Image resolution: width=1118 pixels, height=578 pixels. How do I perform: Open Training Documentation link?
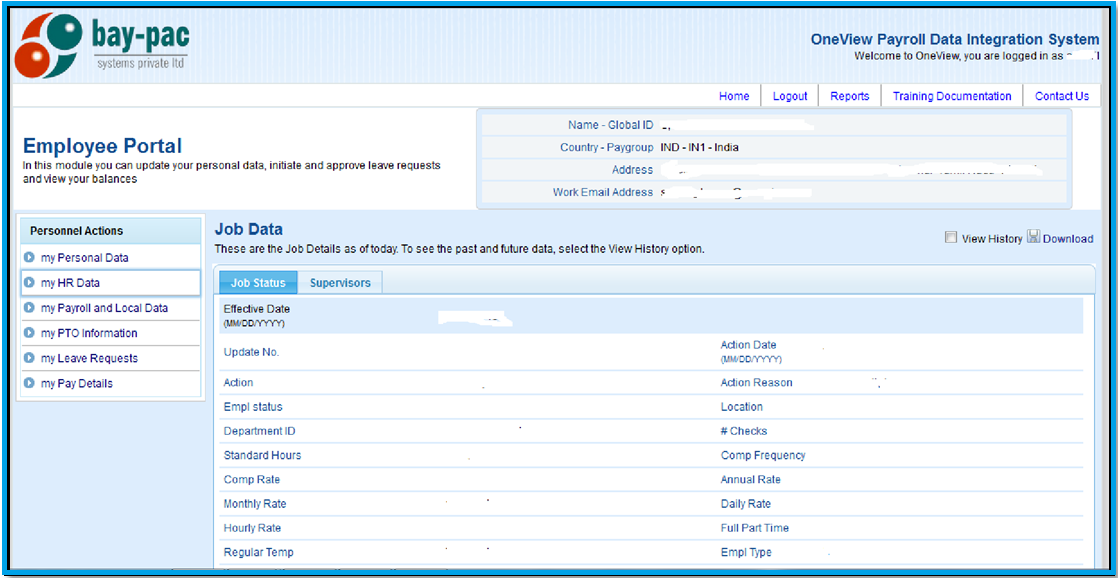[952, 96]
